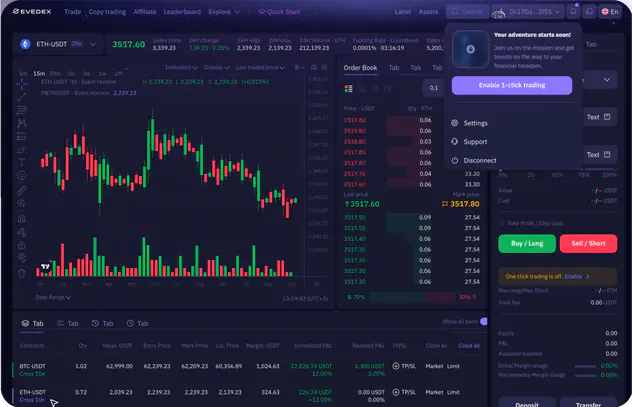Click the Buy / Long button
Viewport: 632px width, 407px height.
coord(527,243)
